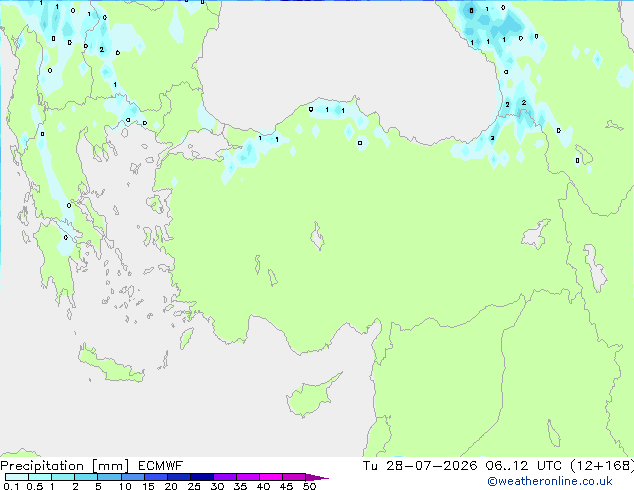The height and width of the screenshot is (490, 634).
Task: Pick the 0.5–1 mm legend color swatch
Action: [x=40, y=477]
